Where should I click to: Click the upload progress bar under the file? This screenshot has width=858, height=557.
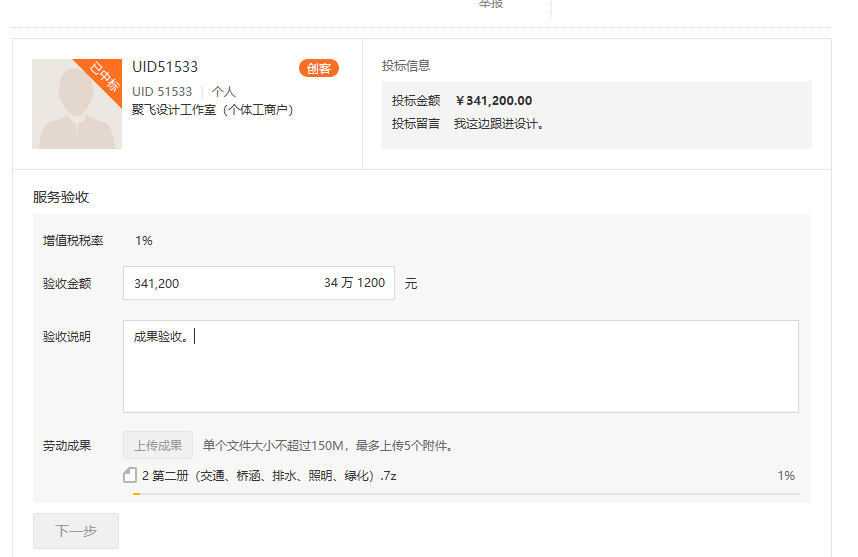(465, 493)
